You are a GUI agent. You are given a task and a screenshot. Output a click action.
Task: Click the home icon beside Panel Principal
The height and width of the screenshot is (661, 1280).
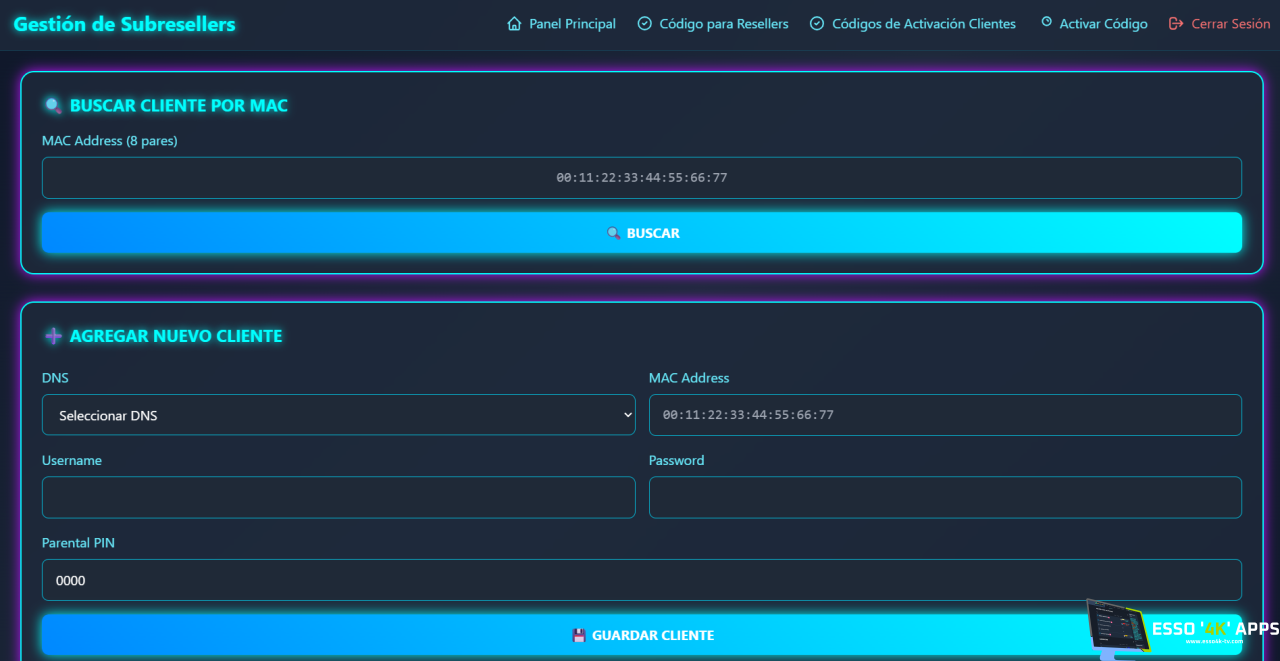pyautogui.click(x=514, y=24)
